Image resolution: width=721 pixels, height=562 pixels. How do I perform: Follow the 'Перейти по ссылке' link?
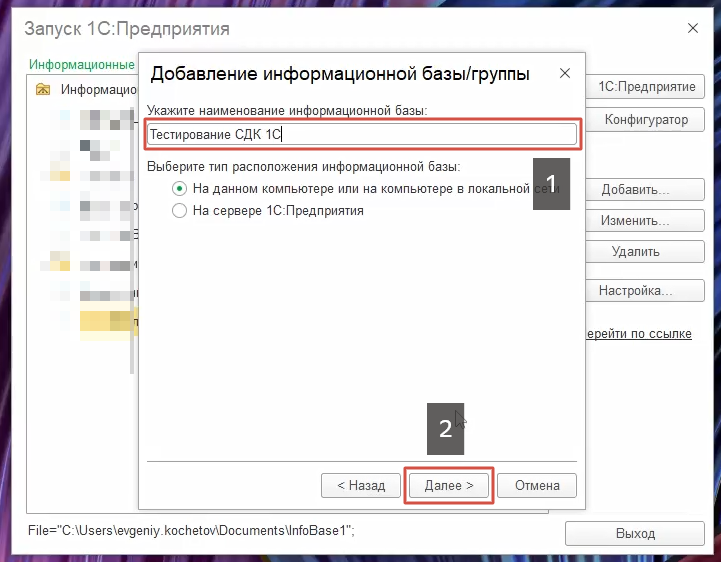(x=640, y=333)
